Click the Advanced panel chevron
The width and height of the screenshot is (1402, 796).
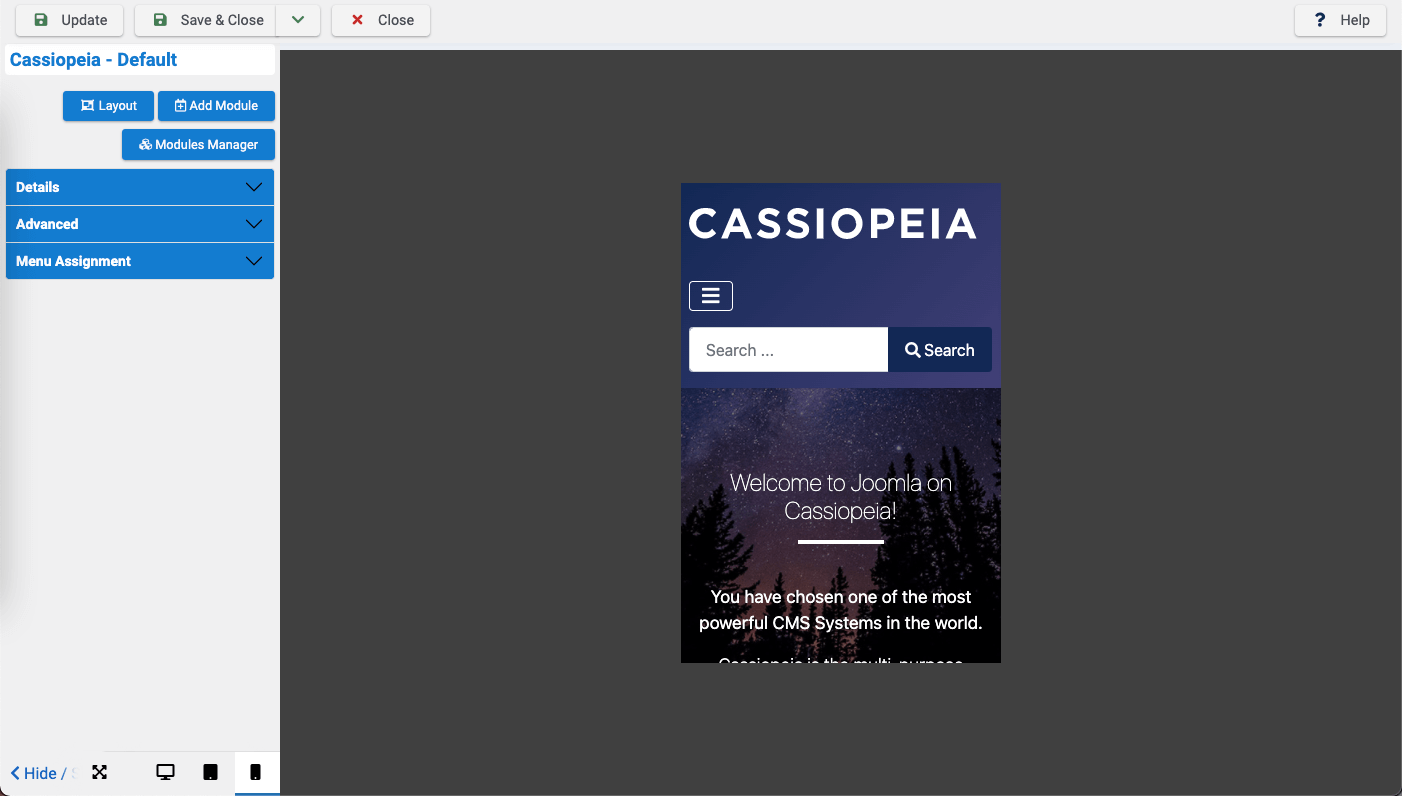[254, 224]
